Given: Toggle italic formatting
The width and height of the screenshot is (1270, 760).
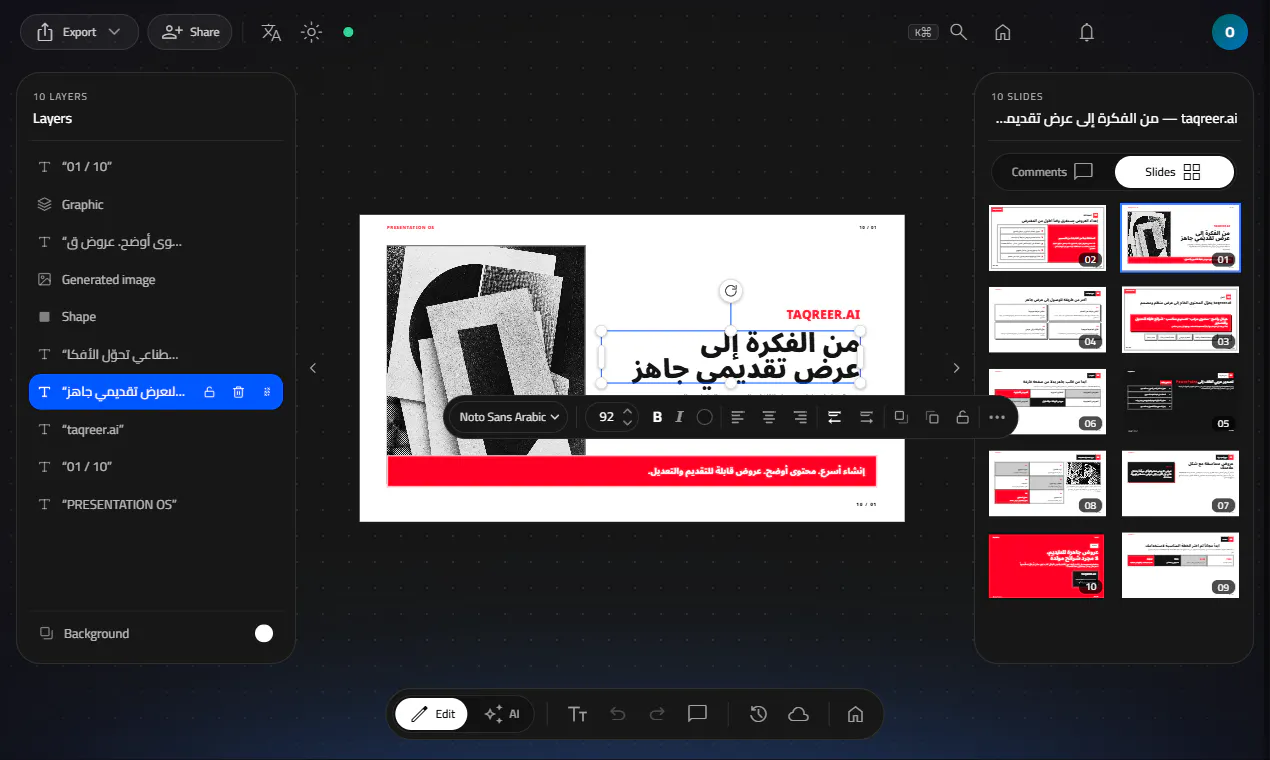Looking at the screenshot, I should (679, 417).
